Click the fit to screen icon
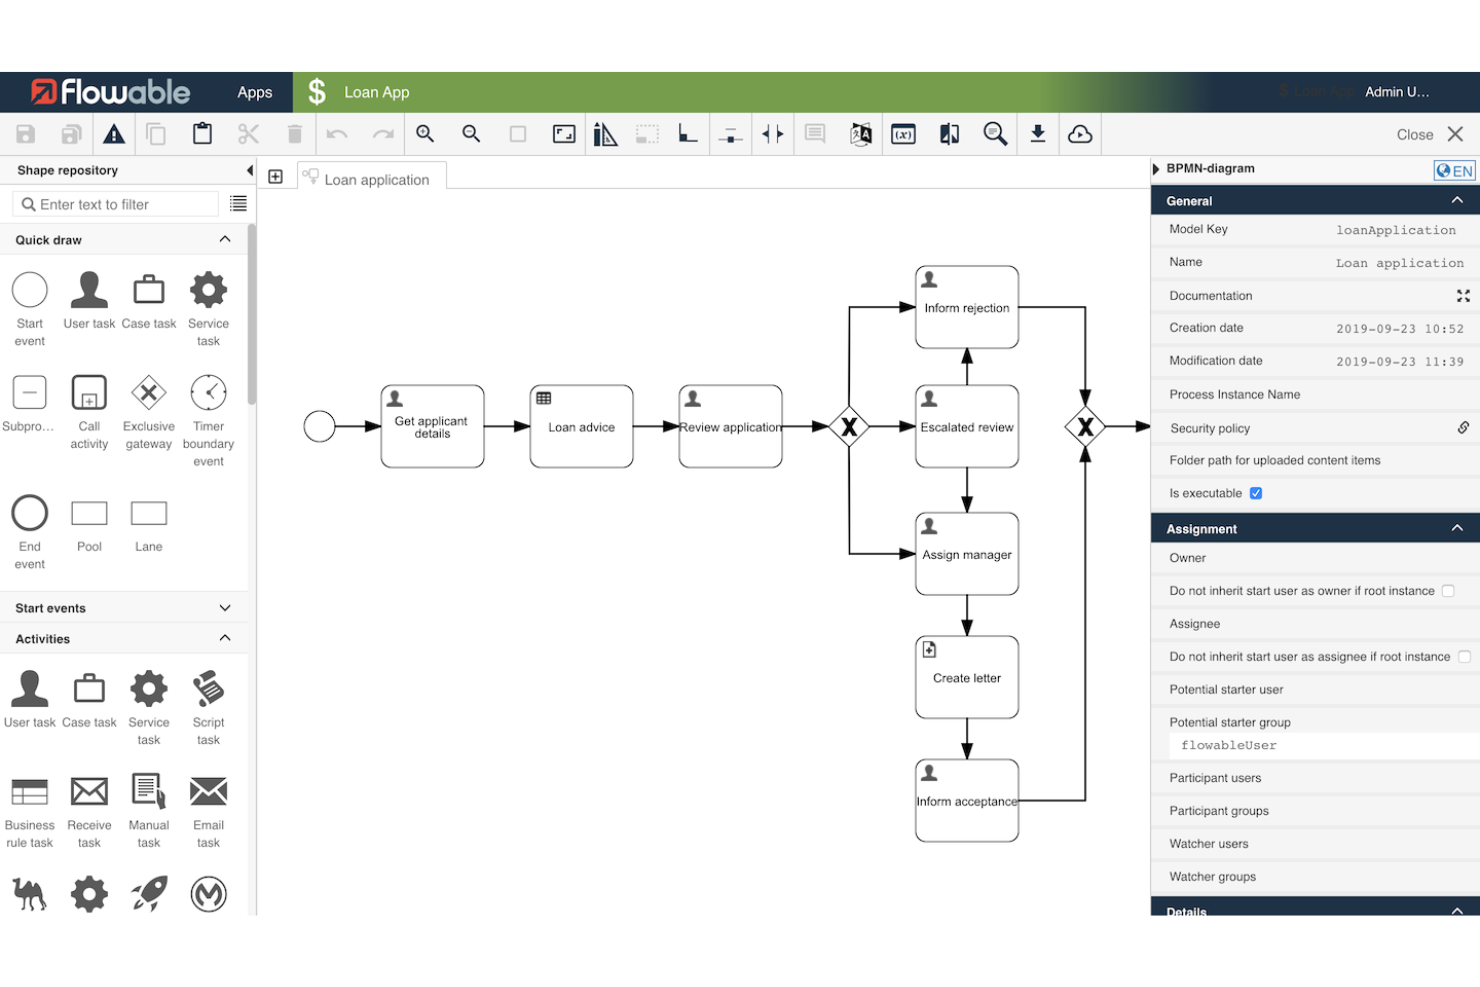Image resolution: width=1480 pixels, height=987 pixels. [564, 134]
